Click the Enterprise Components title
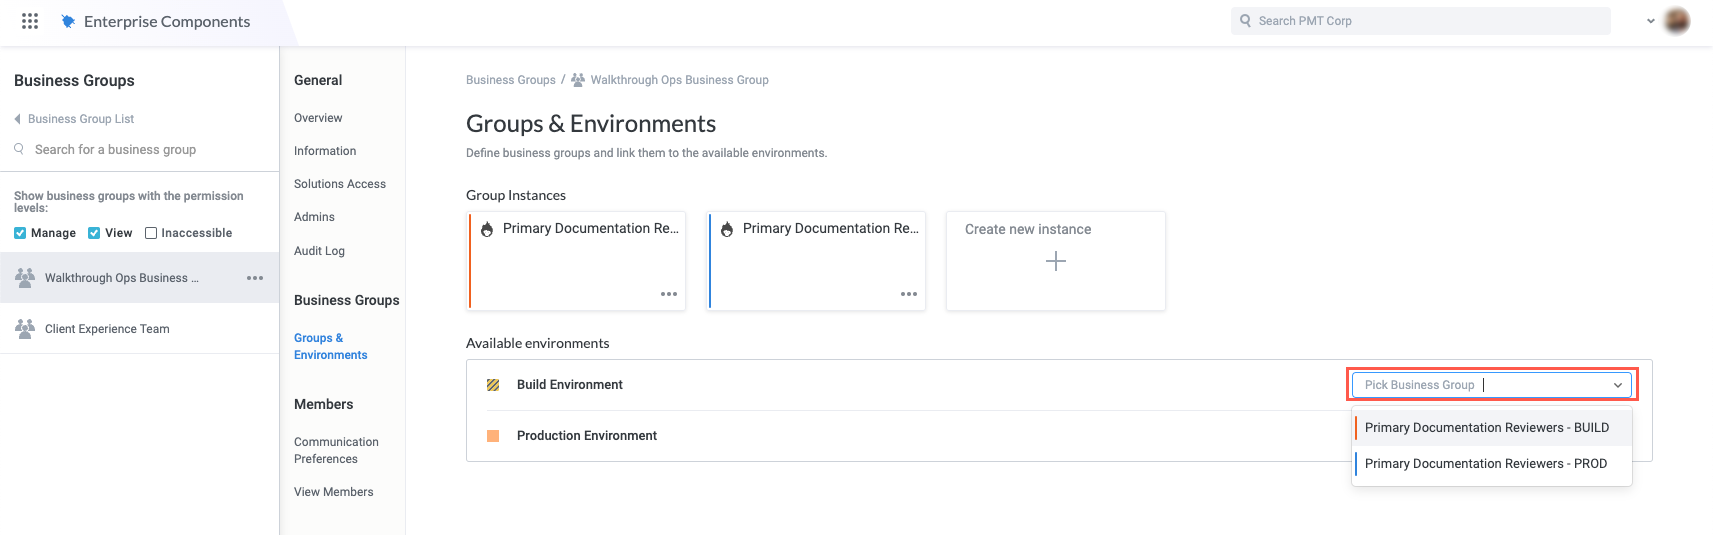Viewport: 1713px width, 535px height. (167, 21)
